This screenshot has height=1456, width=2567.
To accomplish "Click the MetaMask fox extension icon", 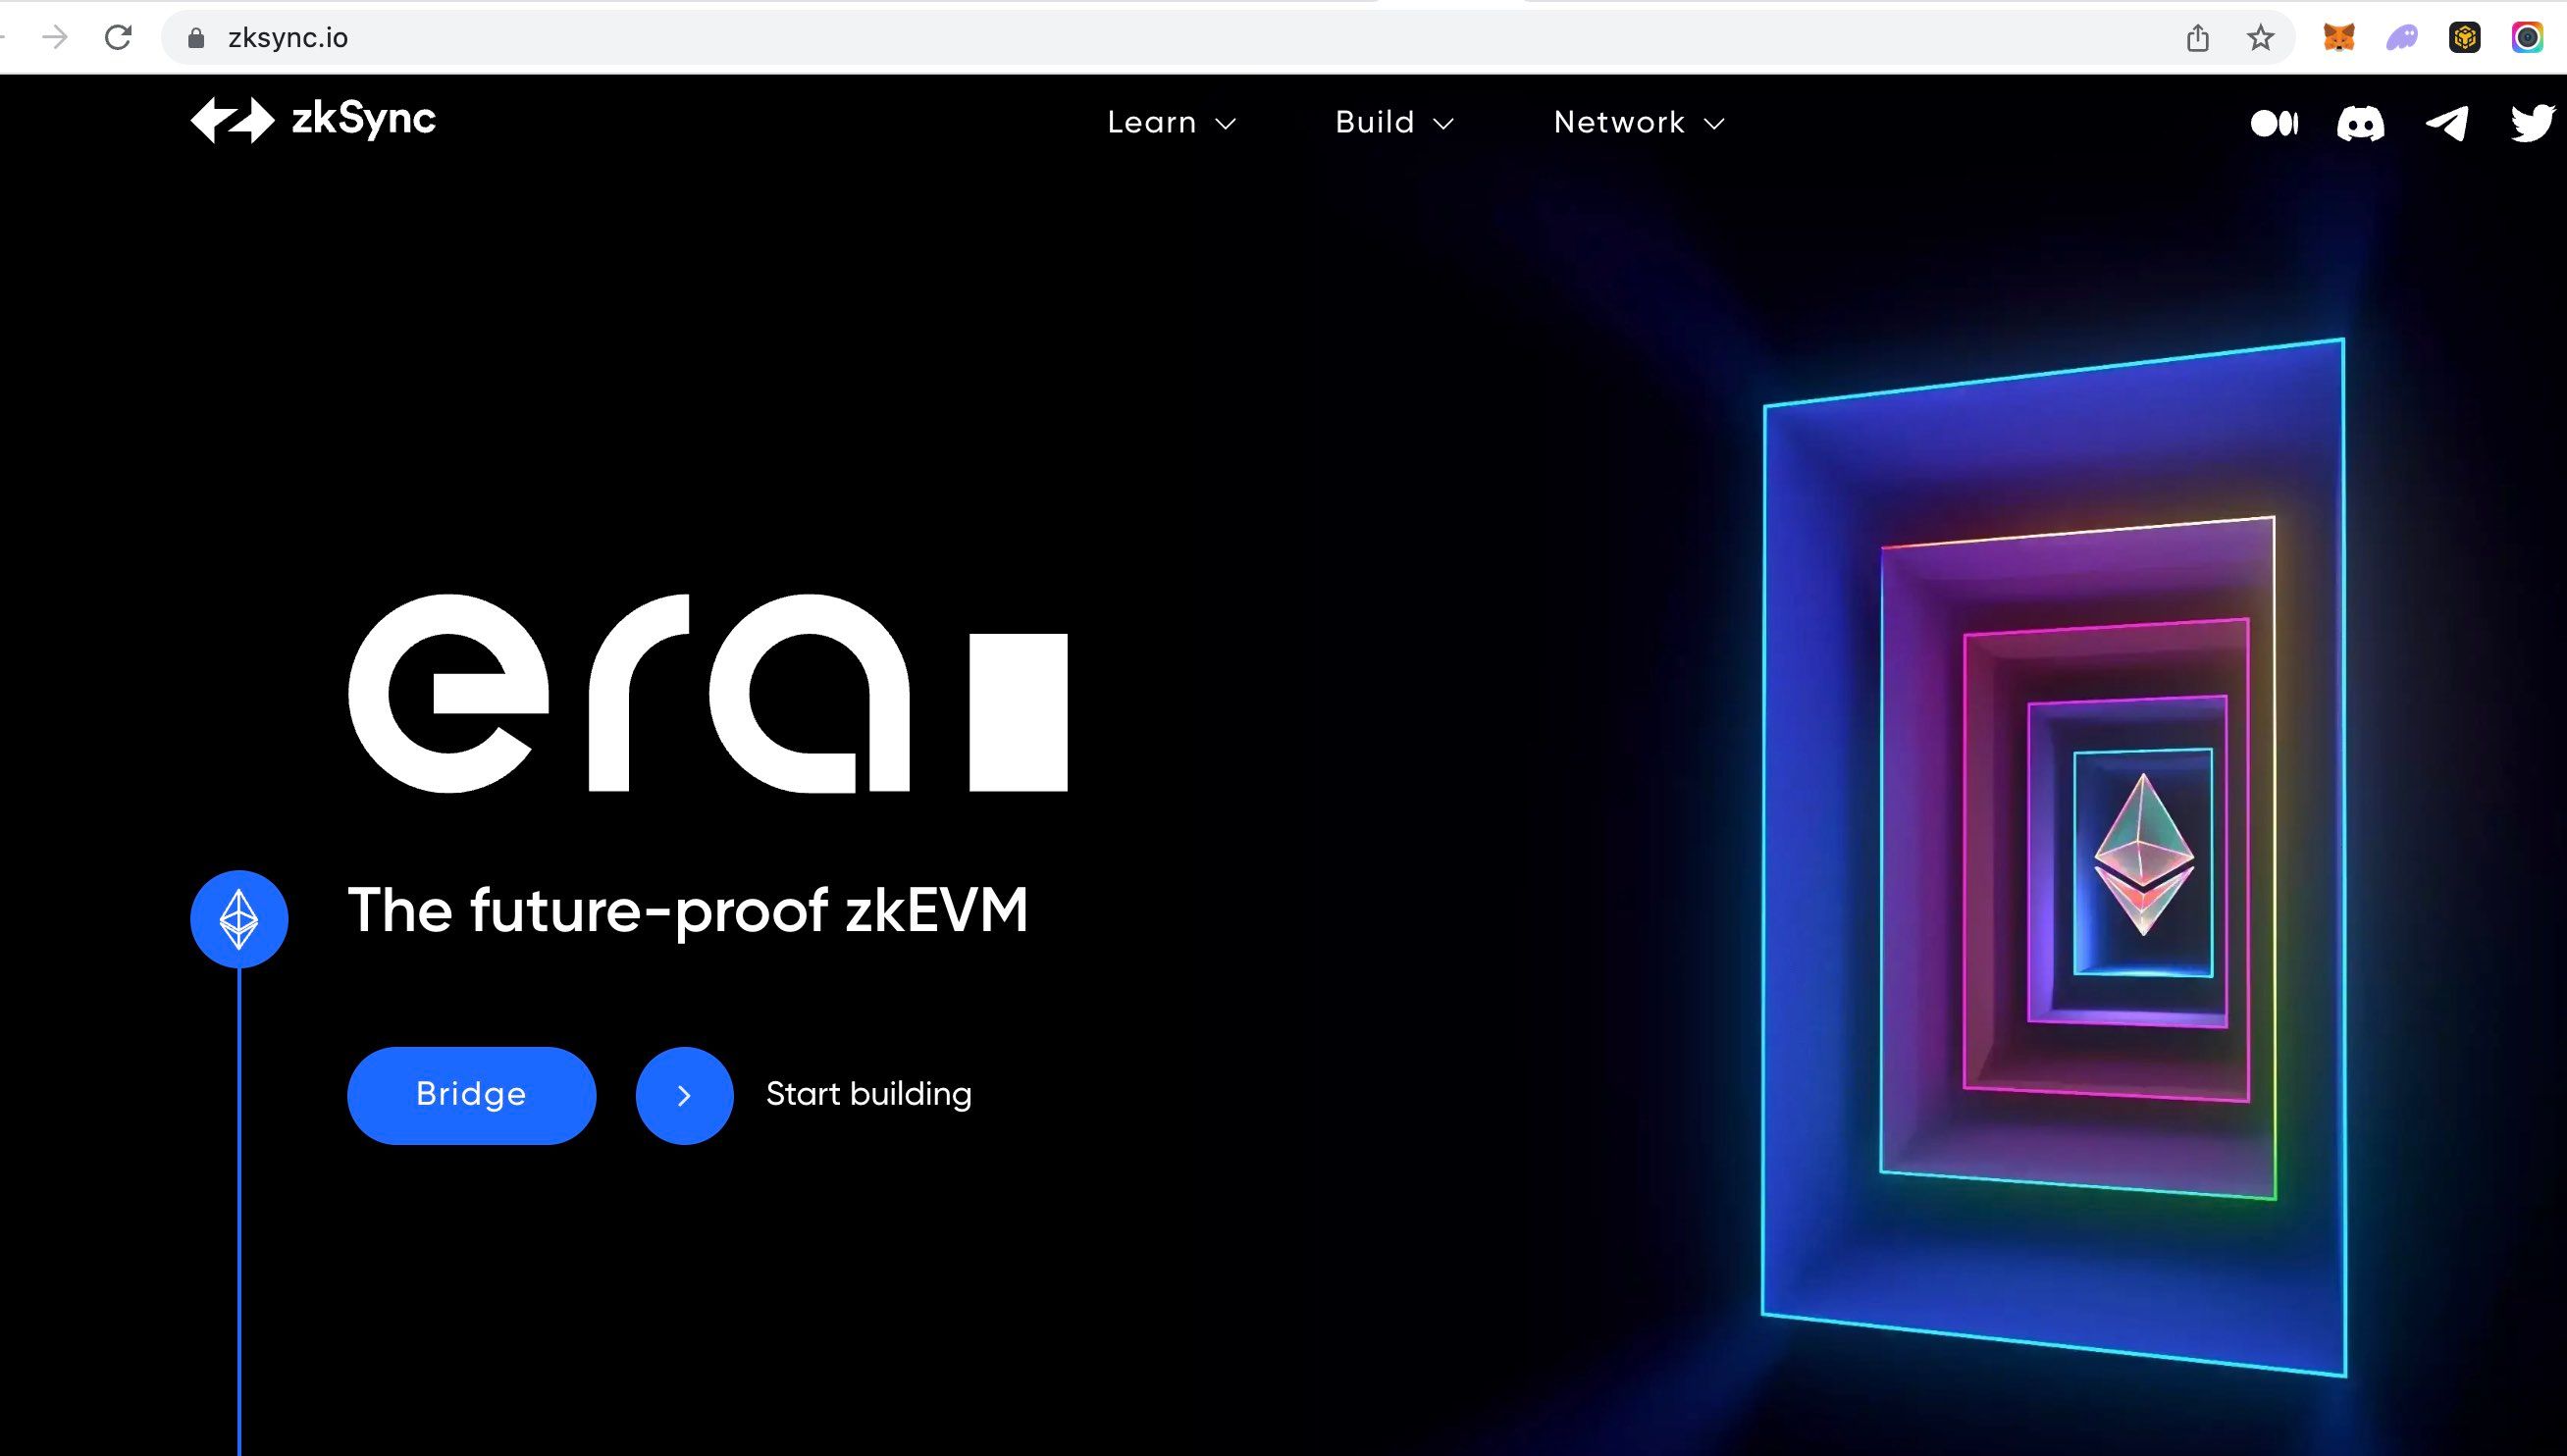I will (2339, 38).
